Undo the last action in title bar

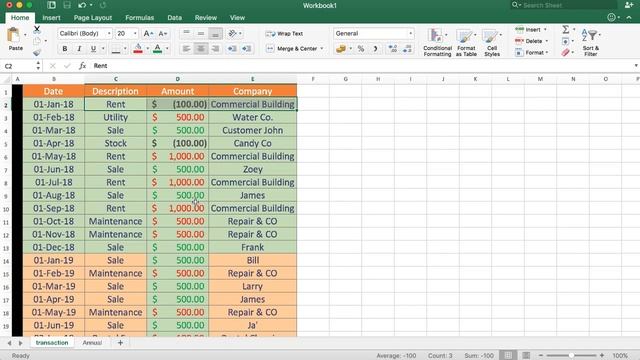(82, 5)
